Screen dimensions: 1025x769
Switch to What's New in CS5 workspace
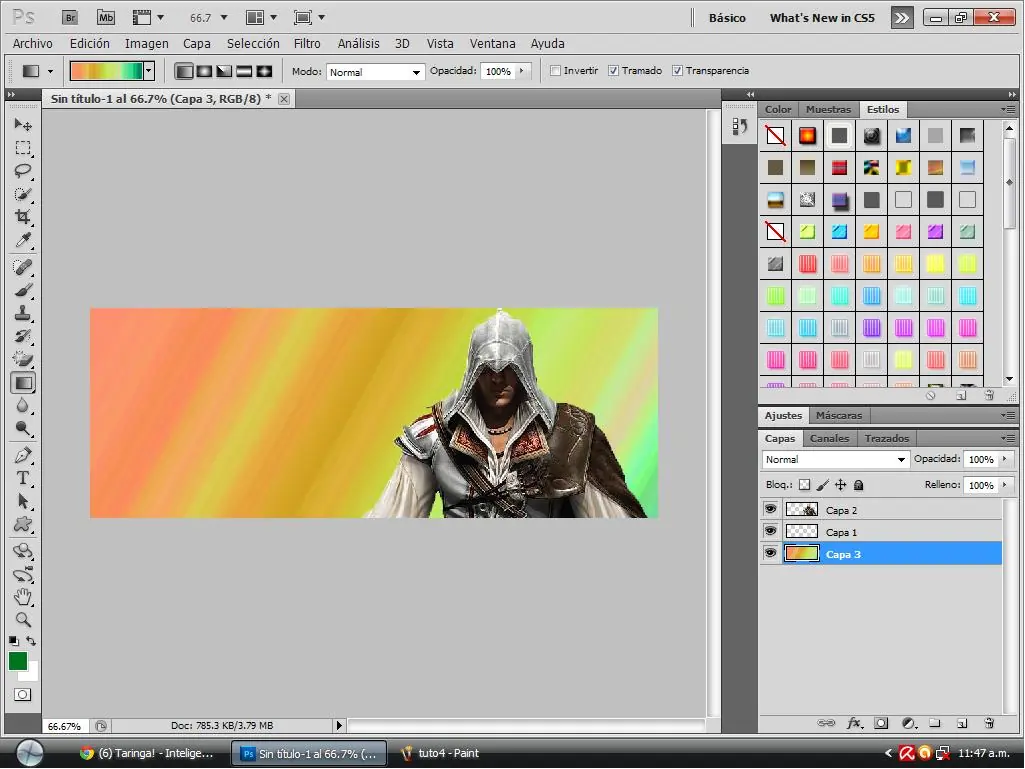click(822, 18)
